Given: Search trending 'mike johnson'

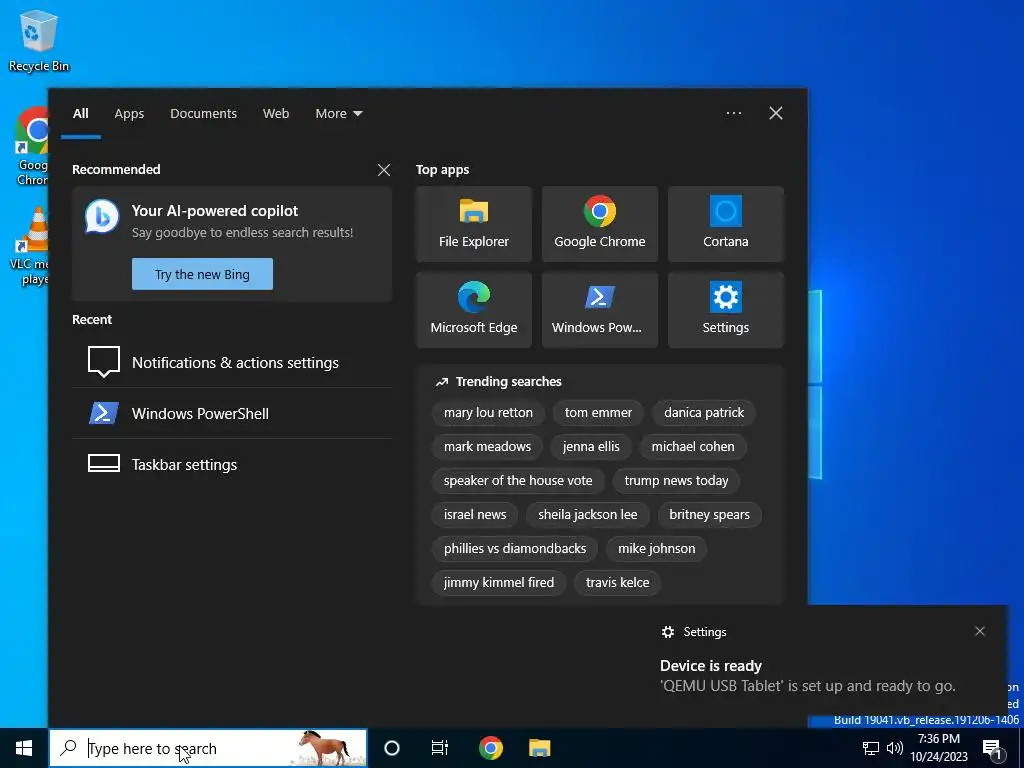Looking at the screenshot, I should coord(656,549).
